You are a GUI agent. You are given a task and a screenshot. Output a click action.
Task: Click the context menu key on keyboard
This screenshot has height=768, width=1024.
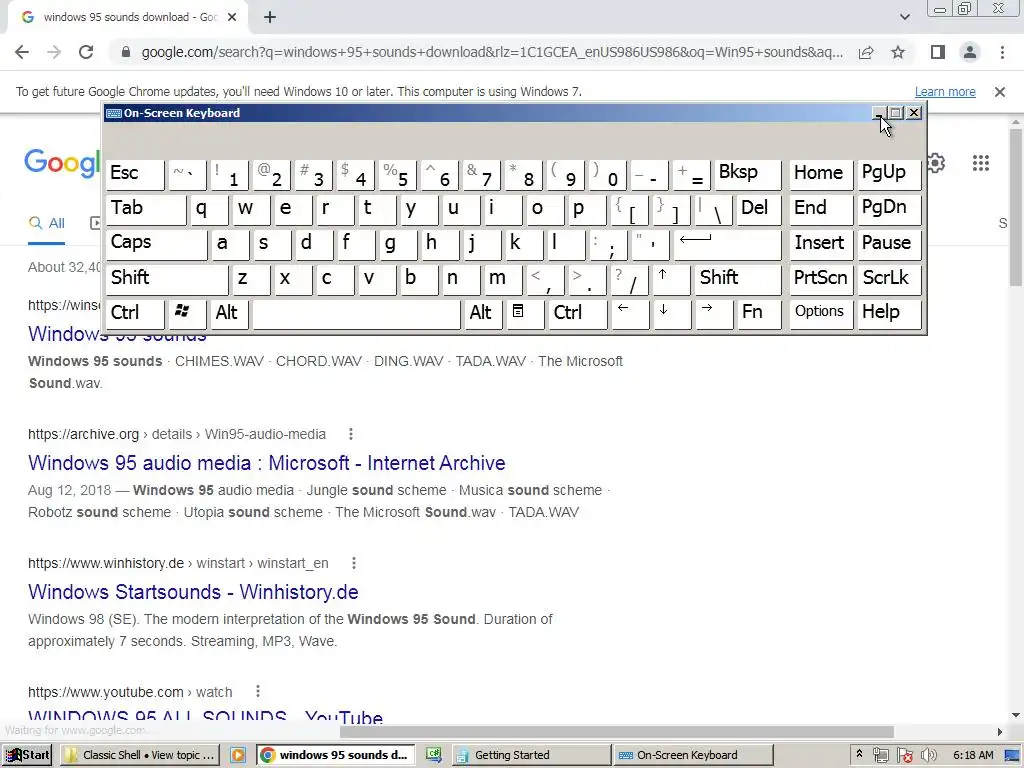point(525,313)
